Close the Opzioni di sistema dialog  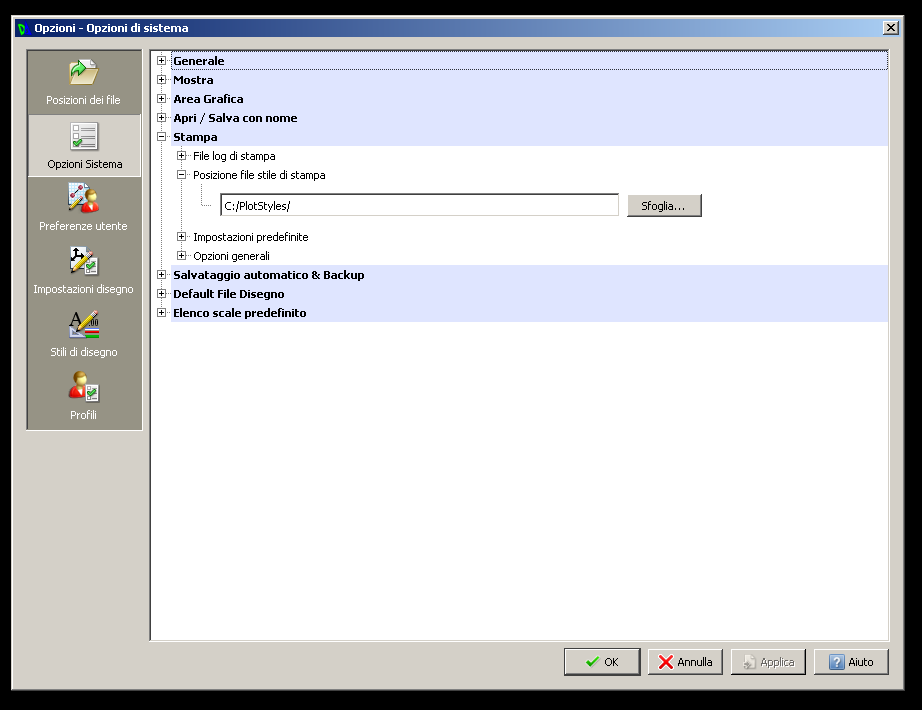coord(890,28)
